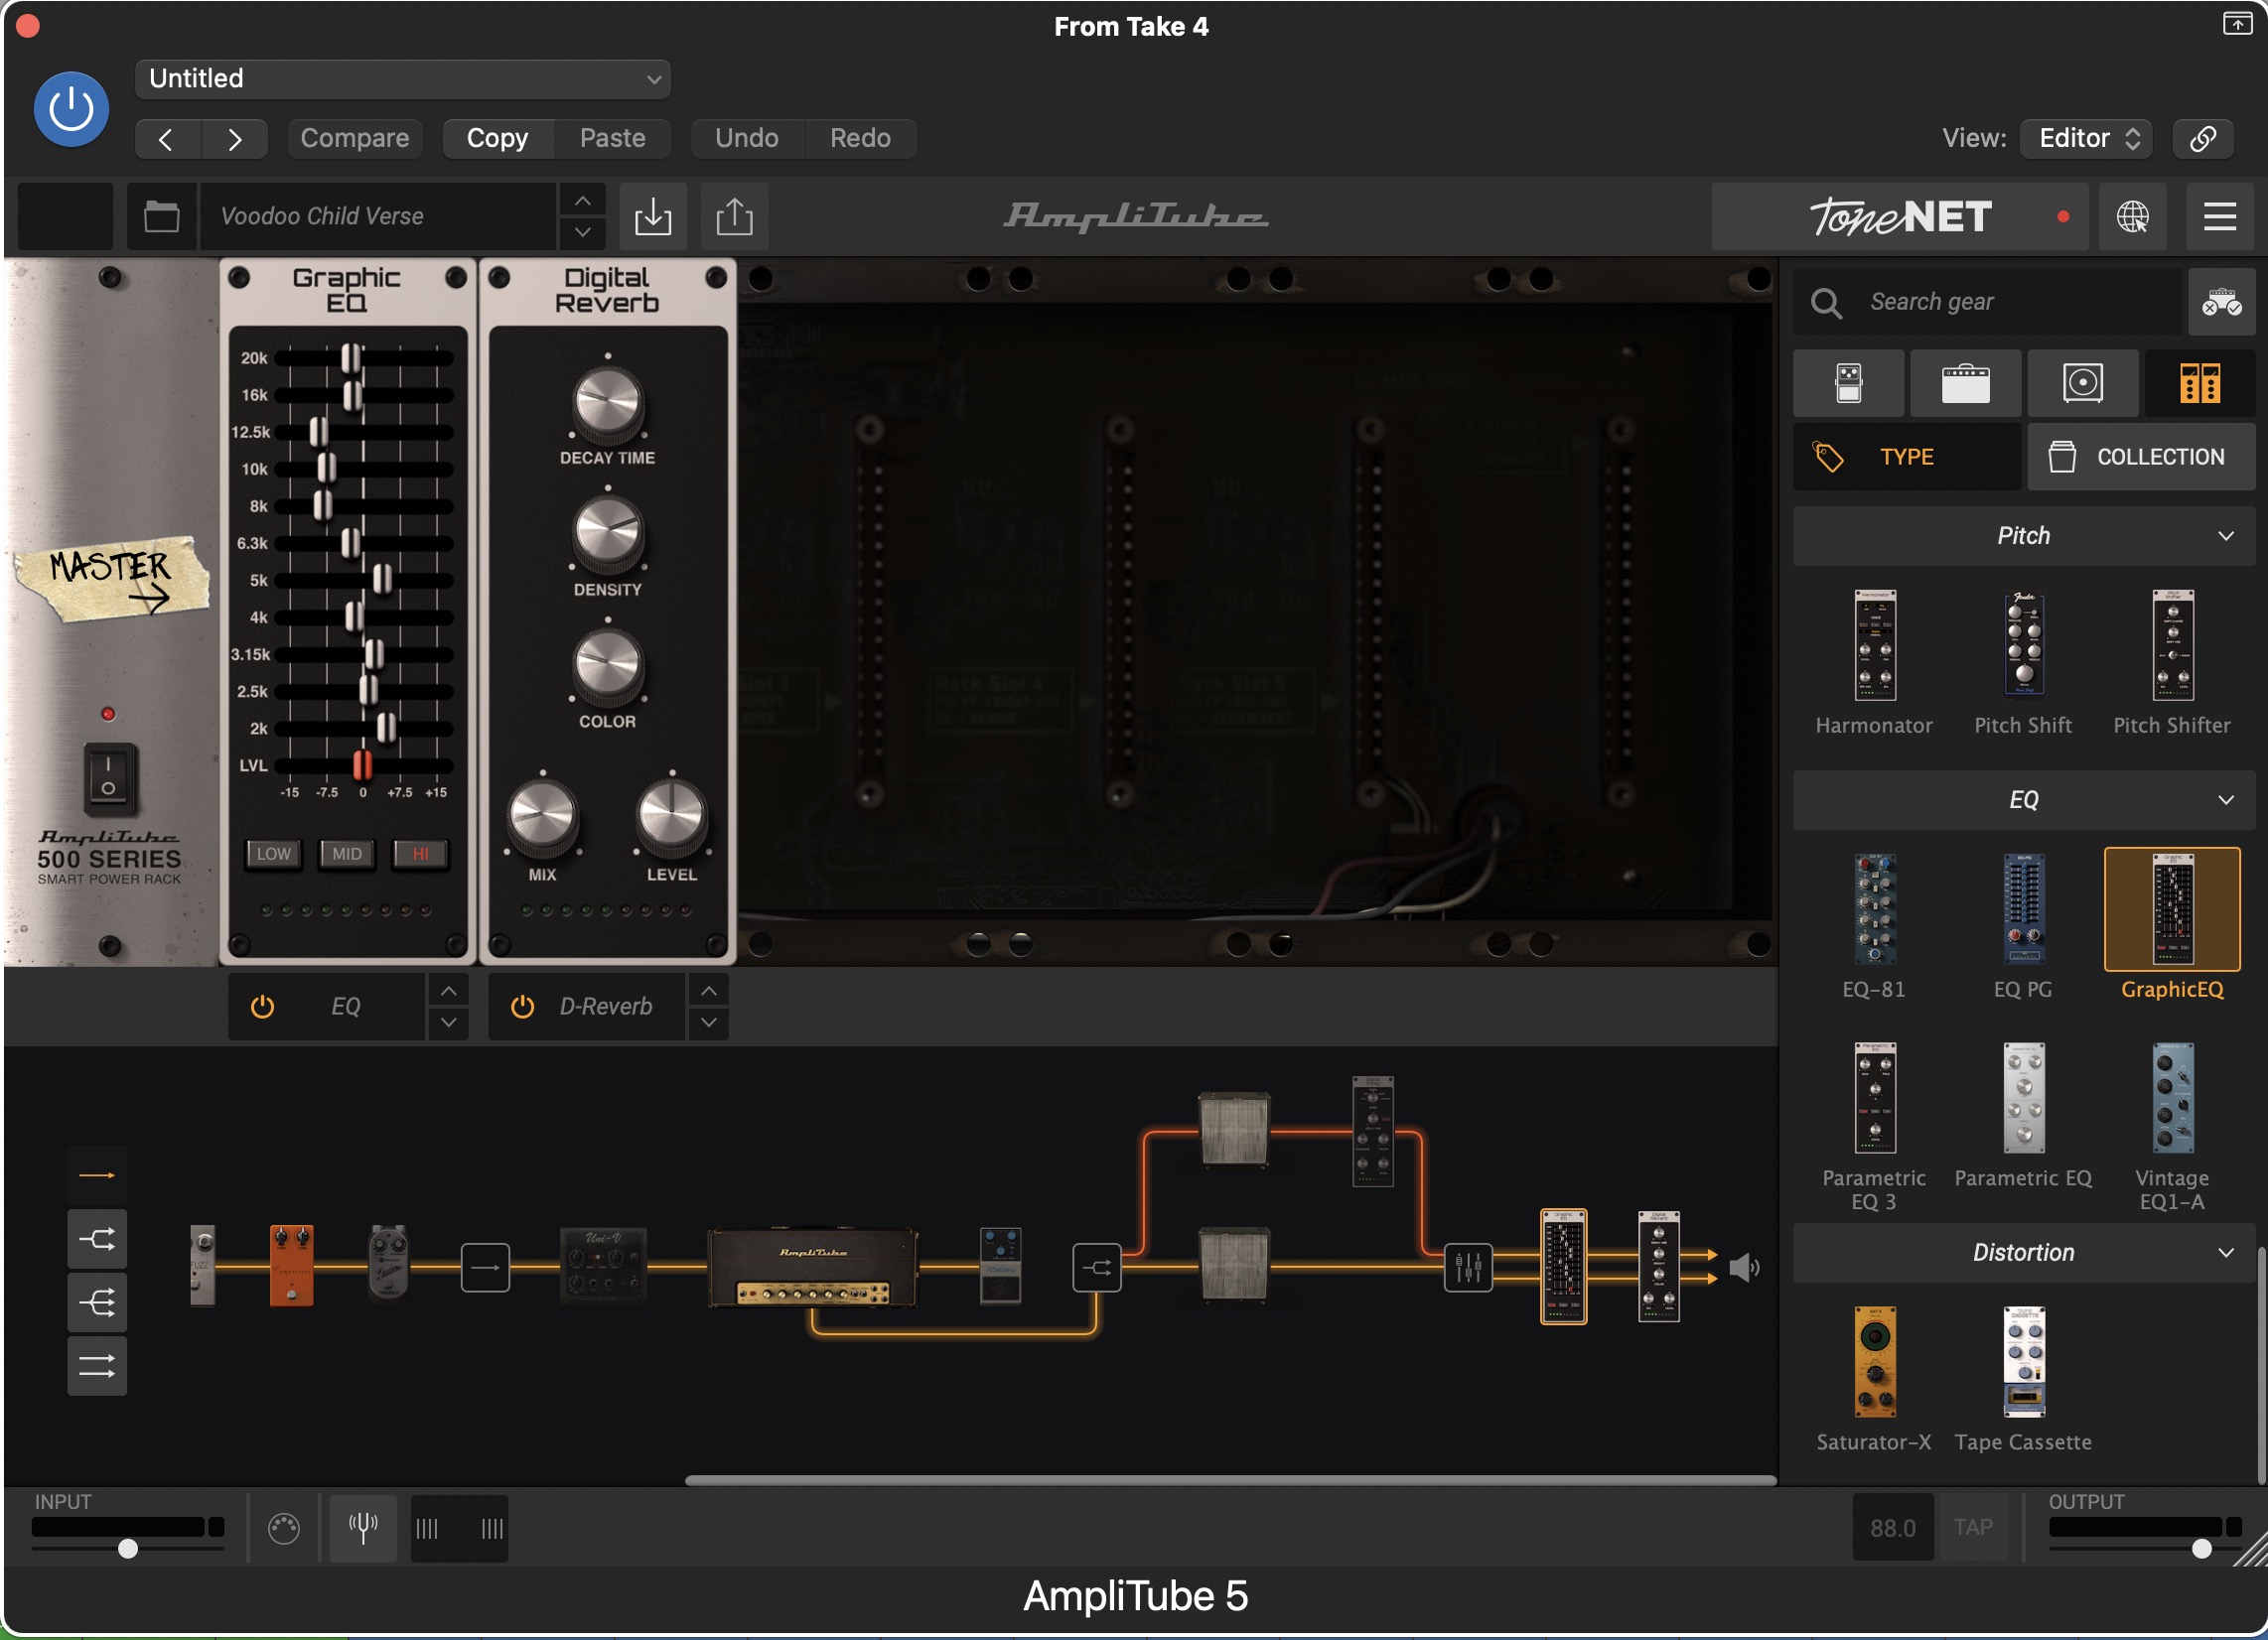2268x1640 pixels.
Task: Toggle the D-Reverb slot power button
Action: [522, 1006]
